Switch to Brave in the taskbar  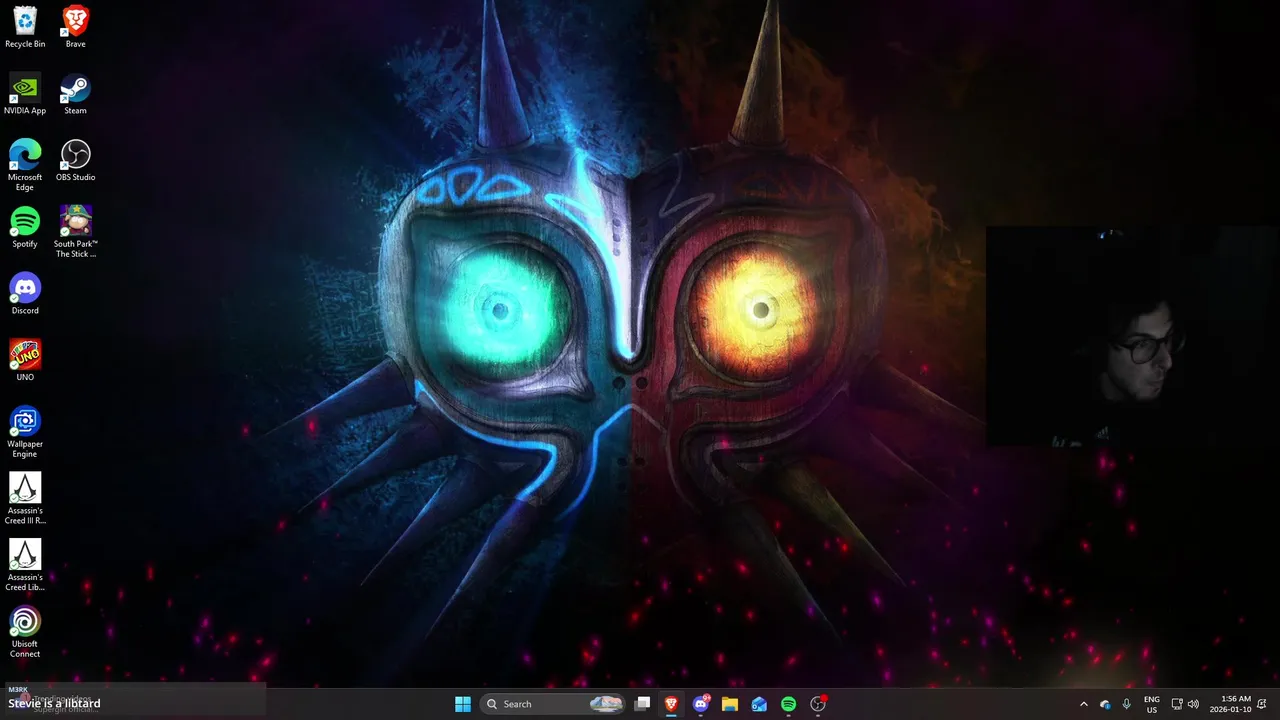point(671,704)
